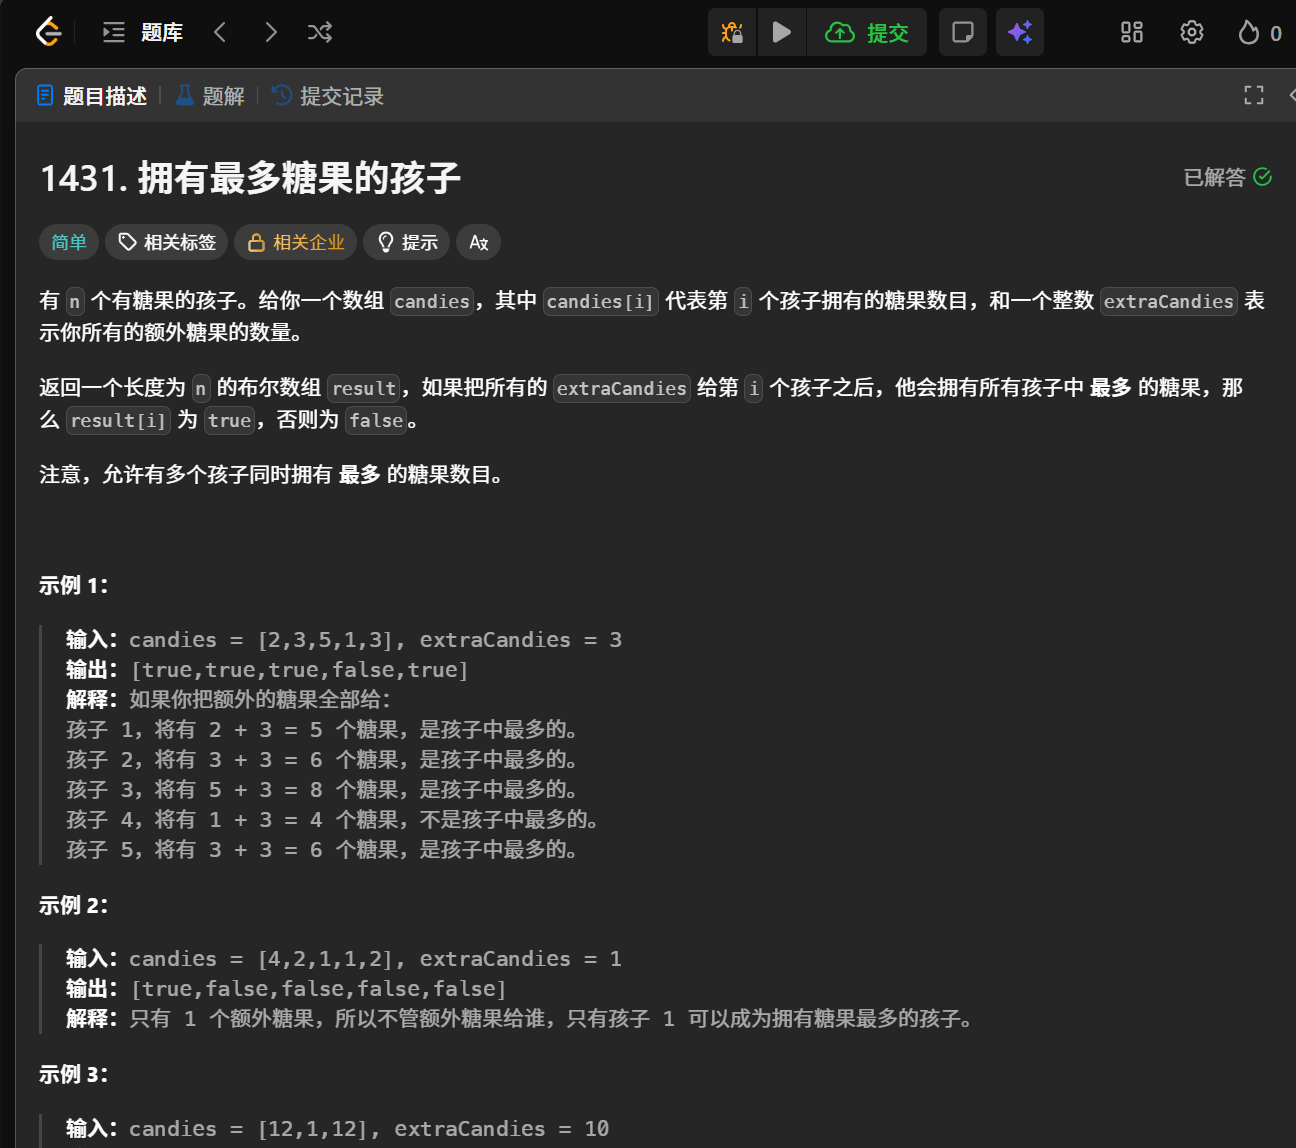Click the 示例 3 heading

coord(73,1075)
